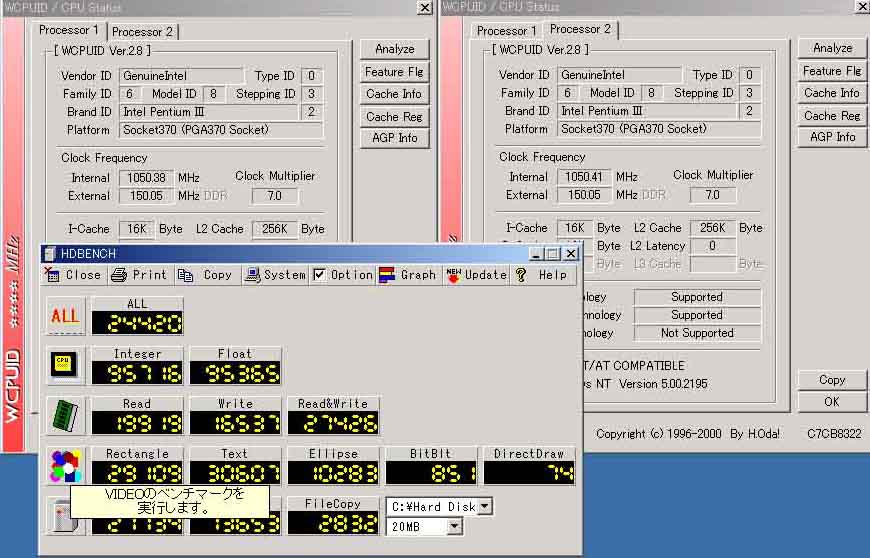The width and height of the screenshot is (870, 558).
Task: Click Socket370 Platform field in right window
Action: click(659, 129)
